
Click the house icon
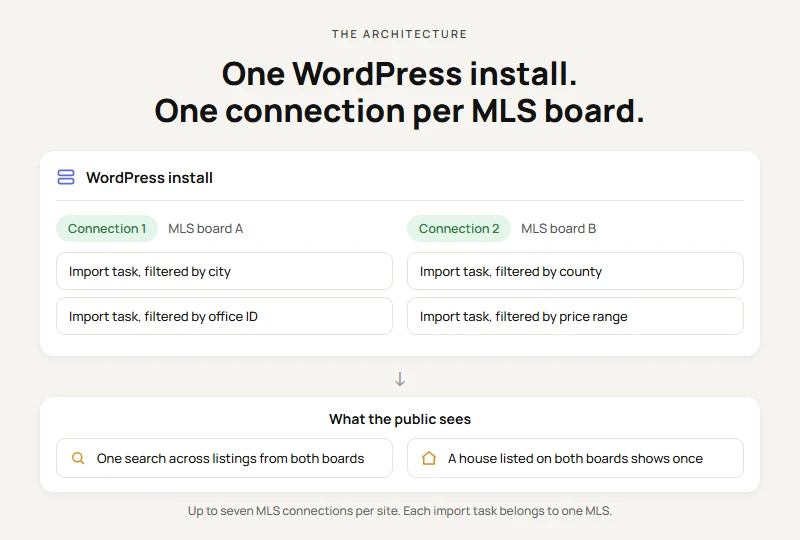429,458
